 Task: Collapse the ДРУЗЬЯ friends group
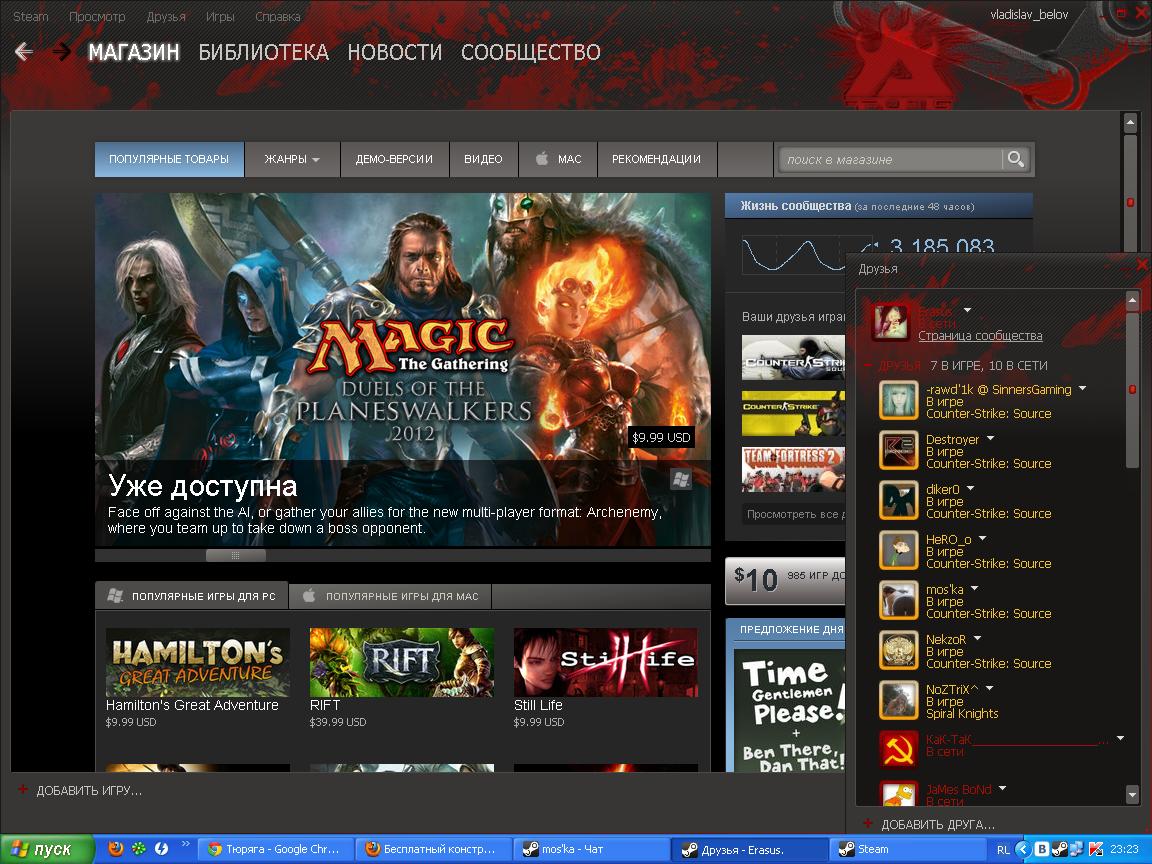[868, 365]
